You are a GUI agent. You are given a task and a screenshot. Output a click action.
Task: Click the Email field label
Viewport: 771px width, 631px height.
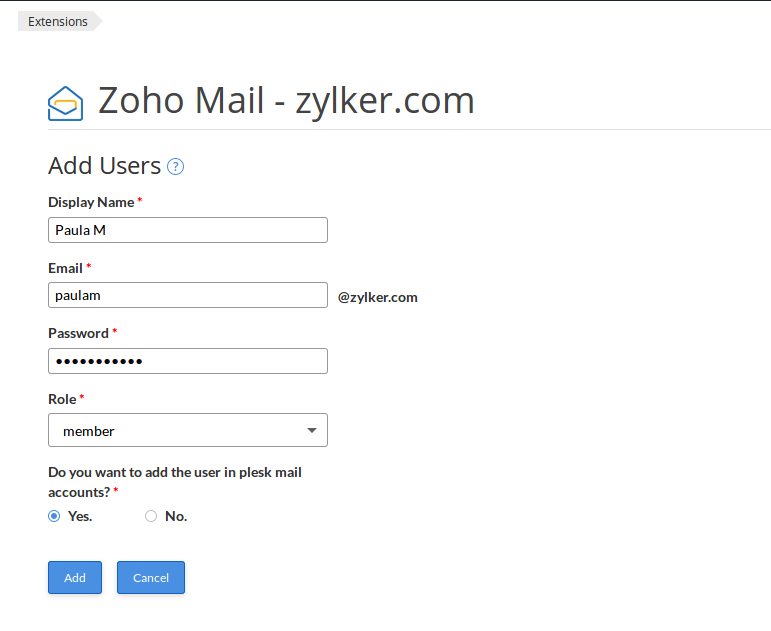click(x=66, y=268)
